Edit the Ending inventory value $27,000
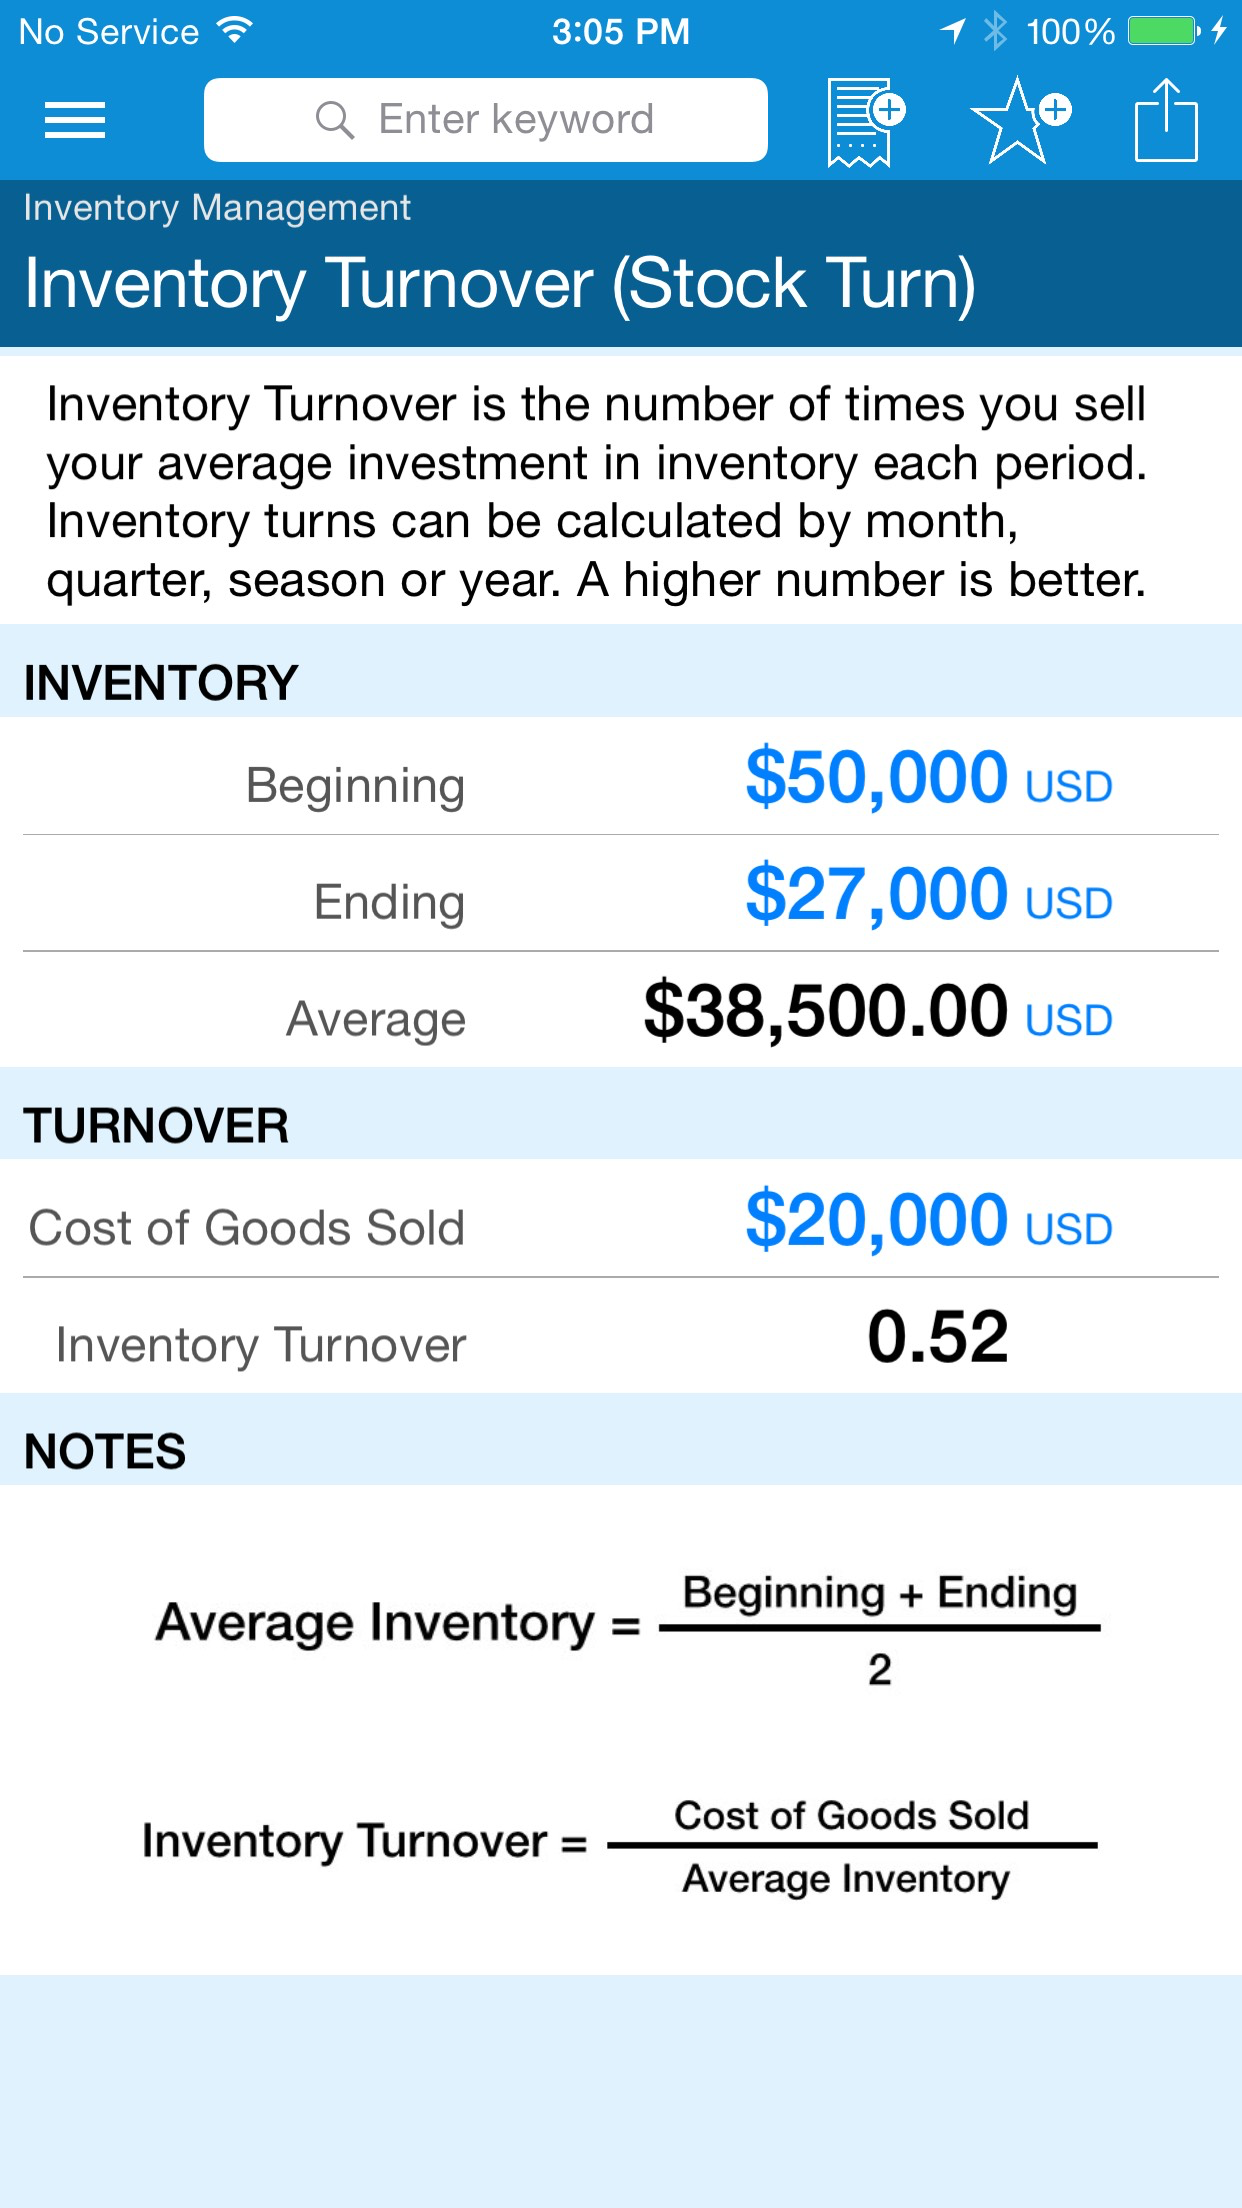The width and height of the screenshot is (1242, 2208). coord(876,895)
